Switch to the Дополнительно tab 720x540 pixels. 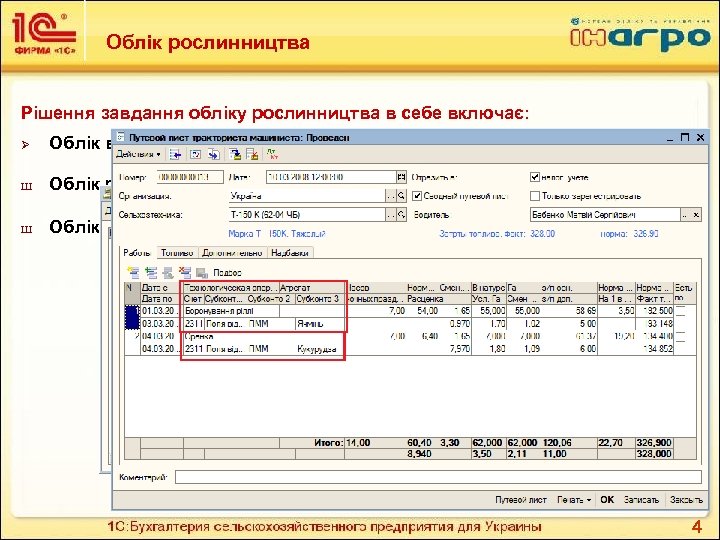tap(232, 253)
